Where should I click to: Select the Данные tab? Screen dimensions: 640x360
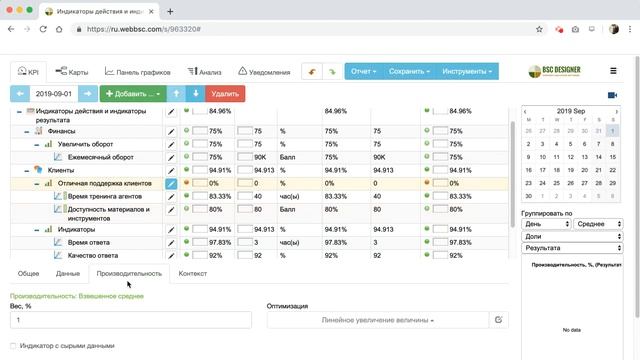(68, 273)
